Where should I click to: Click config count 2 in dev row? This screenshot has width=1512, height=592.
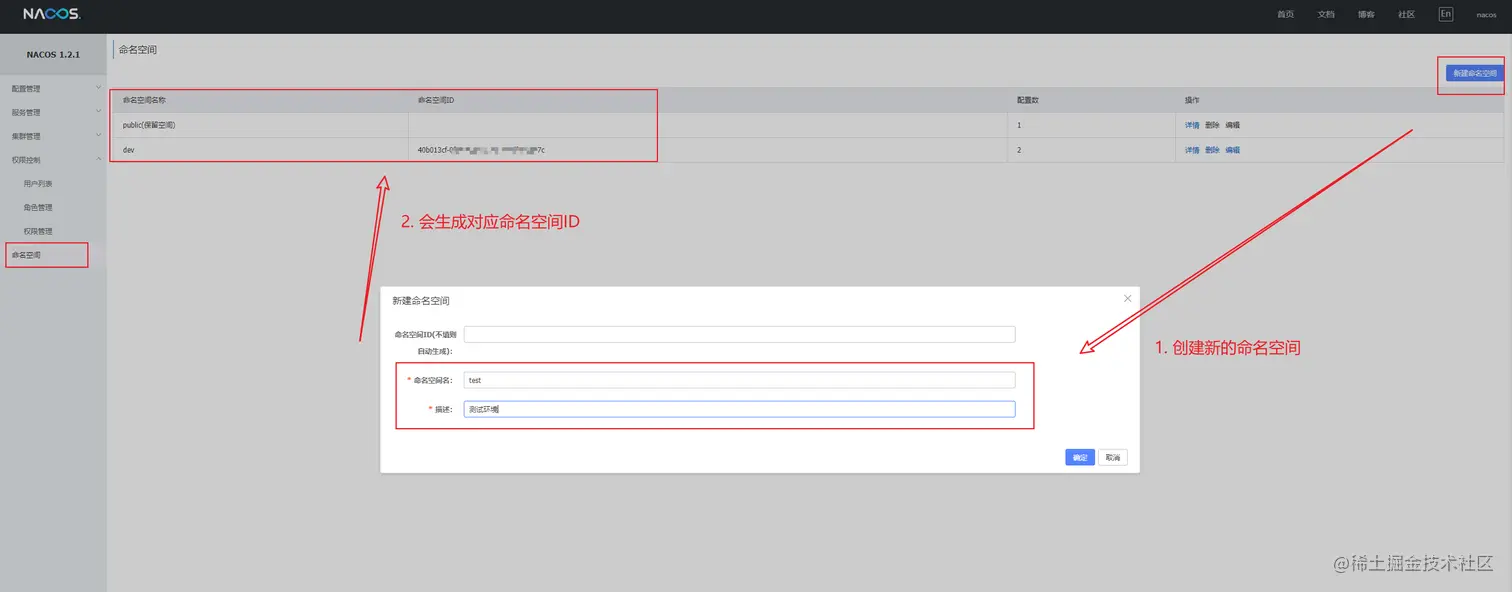tap(1019, 150)
